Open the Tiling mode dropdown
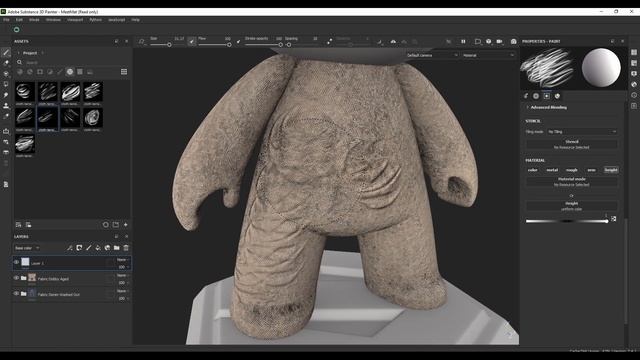Image resolution: width=640 pixels, height=360 pixels. (582, 132)
